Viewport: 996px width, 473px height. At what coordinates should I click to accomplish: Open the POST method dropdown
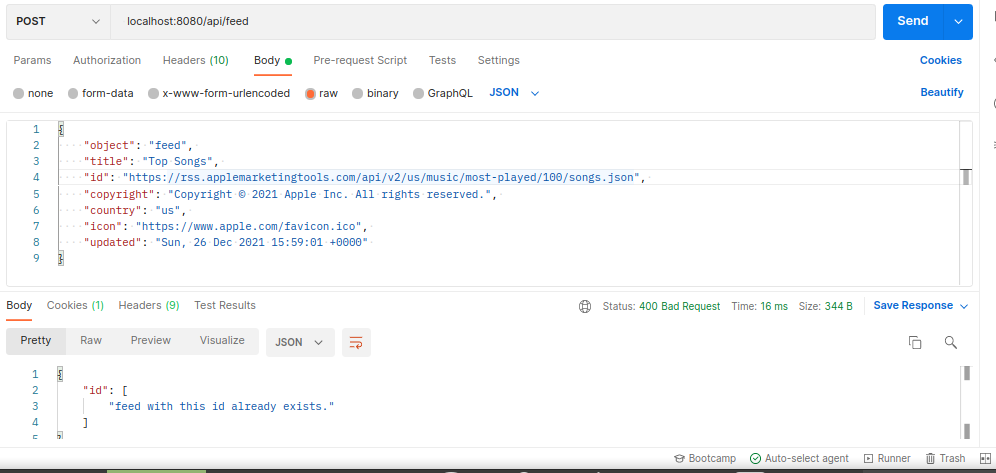tap(58, 21)
